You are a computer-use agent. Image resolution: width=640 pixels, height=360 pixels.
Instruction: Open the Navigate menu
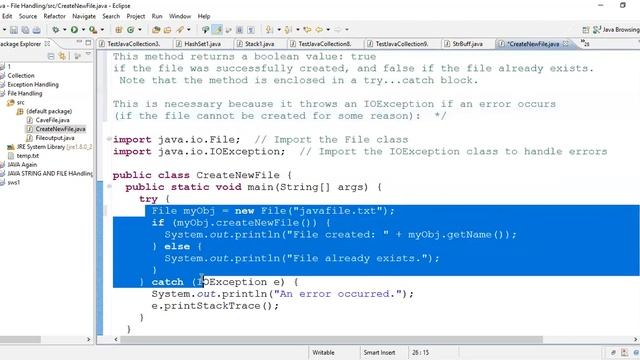84,16
